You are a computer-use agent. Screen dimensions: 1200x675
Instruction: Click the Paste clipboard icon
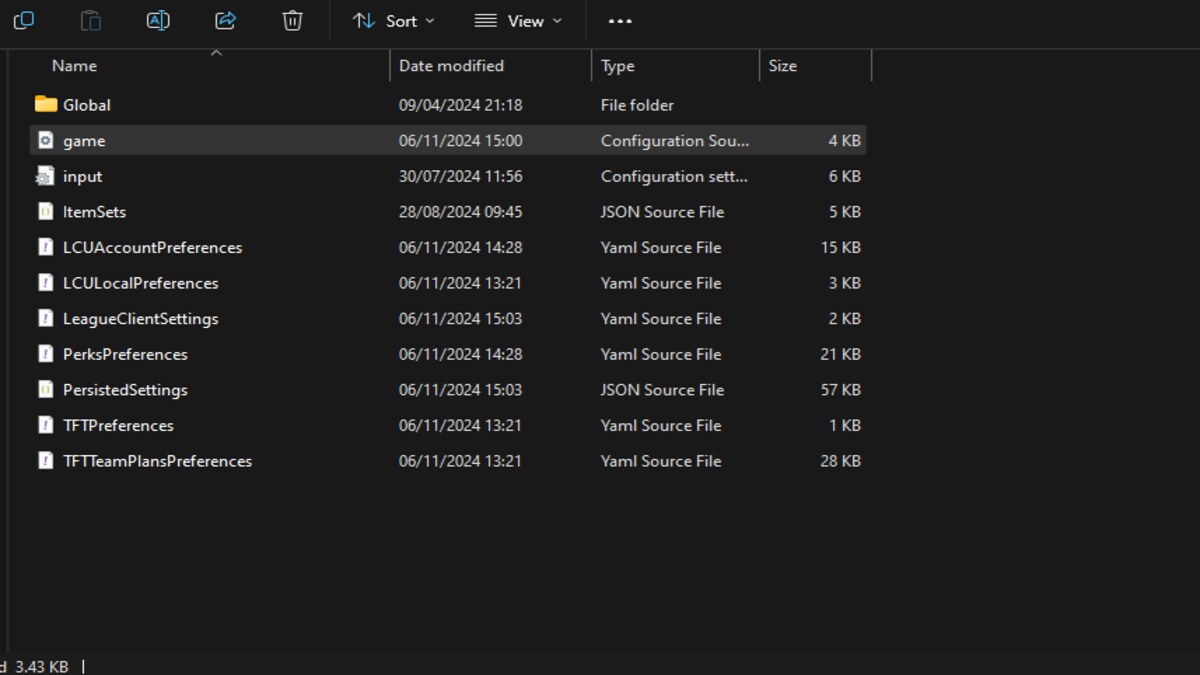(x=90, y=21)
